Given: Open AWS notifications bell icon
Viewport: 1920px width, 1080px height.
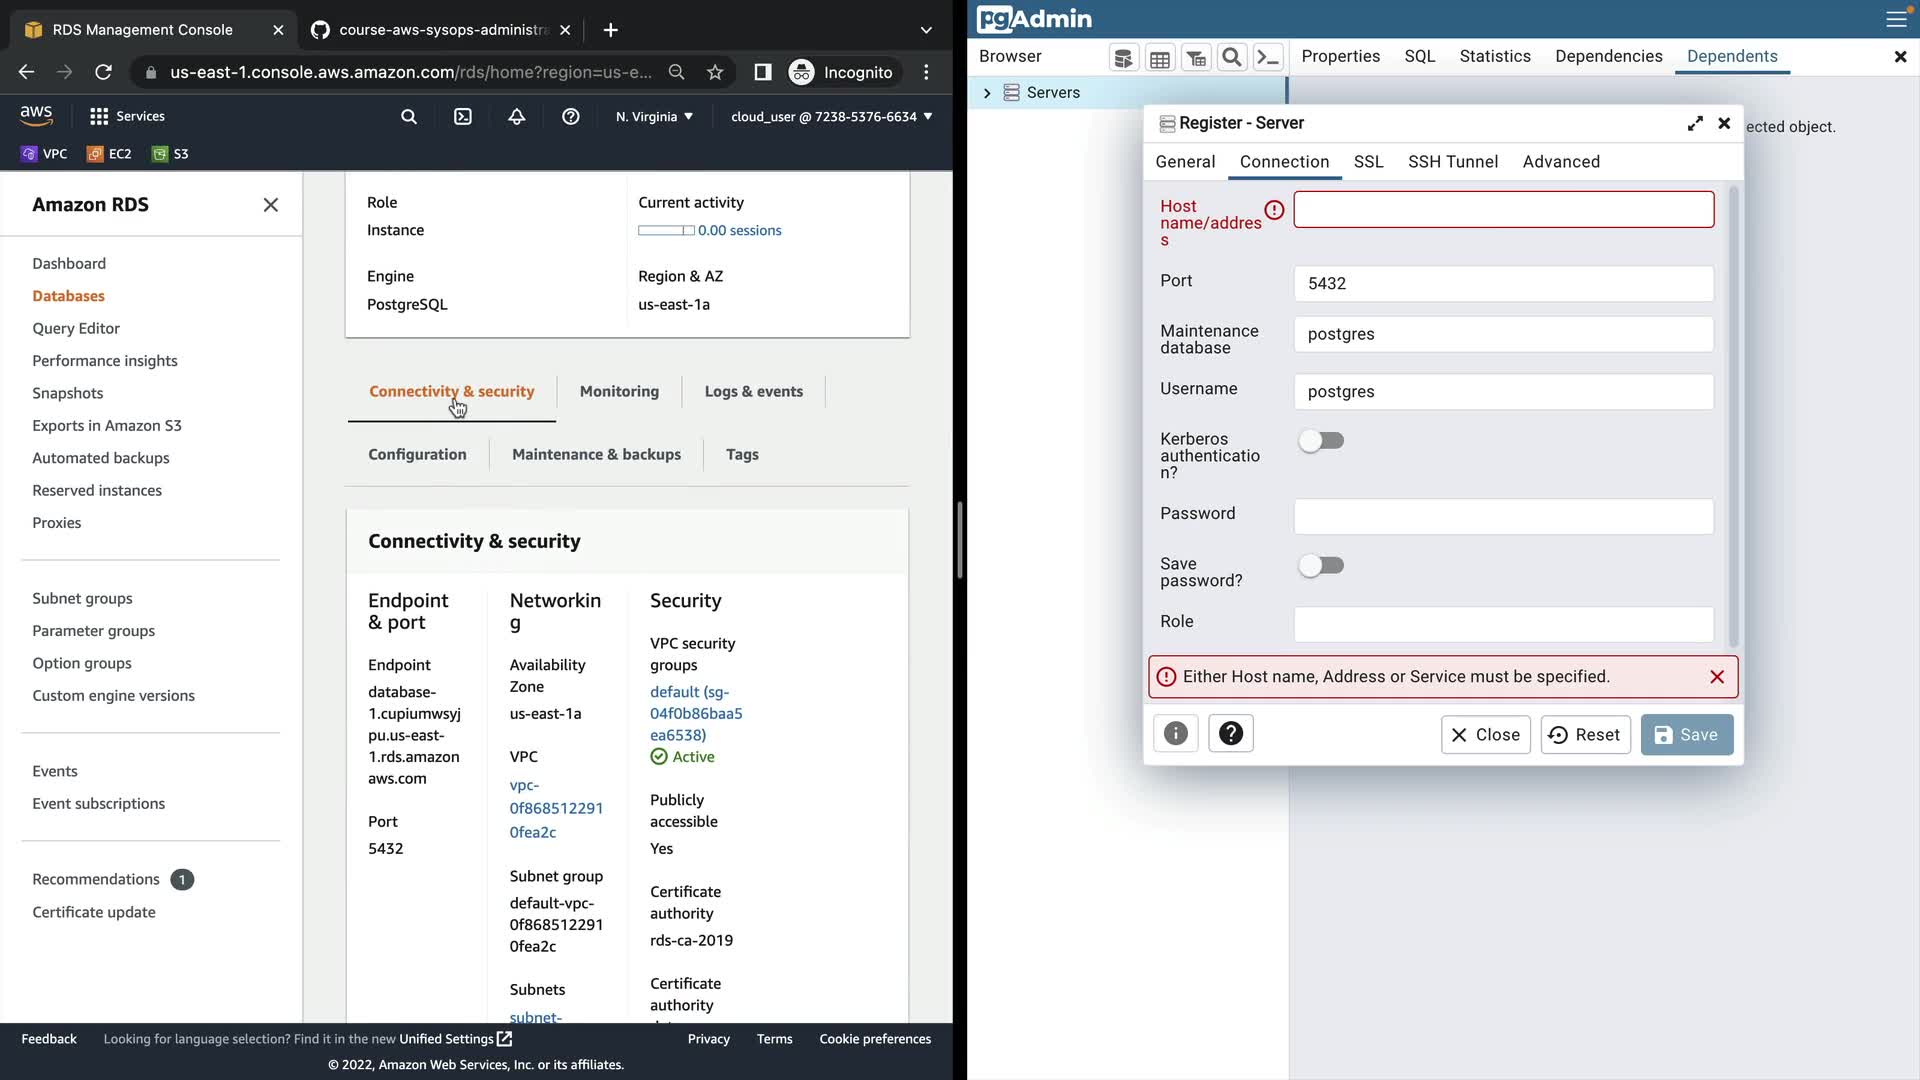Looking at the screenshot, I should (517, 117).
